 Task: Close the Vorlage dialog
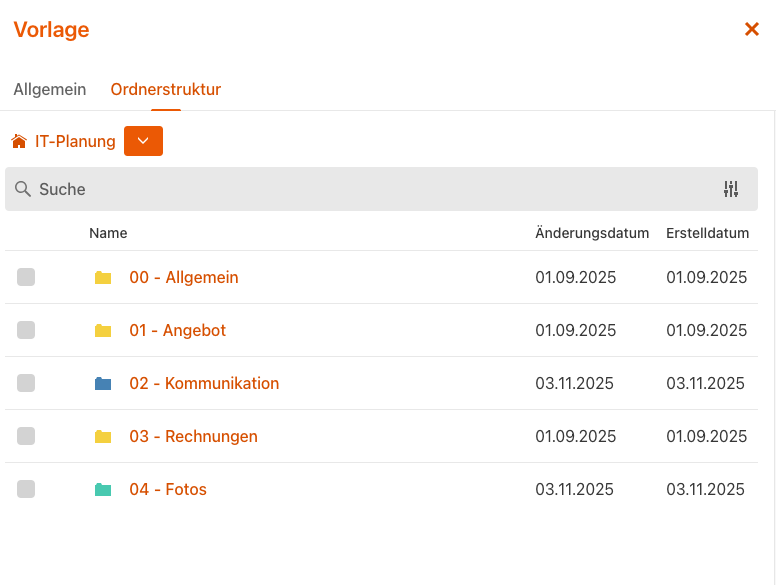pos(752,30)
